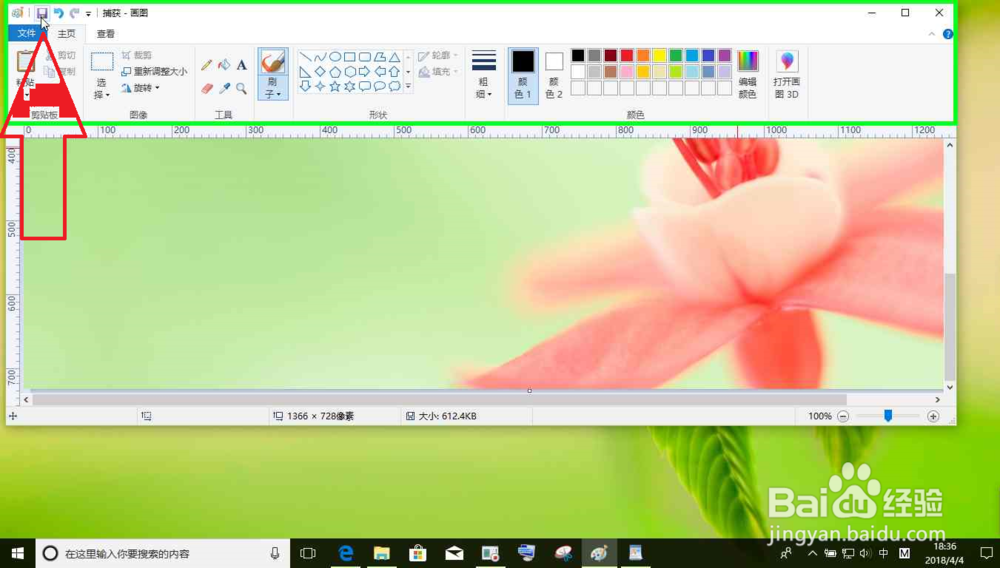
Task: Click the zoom out minus button
Action: [x=843, y=416]
